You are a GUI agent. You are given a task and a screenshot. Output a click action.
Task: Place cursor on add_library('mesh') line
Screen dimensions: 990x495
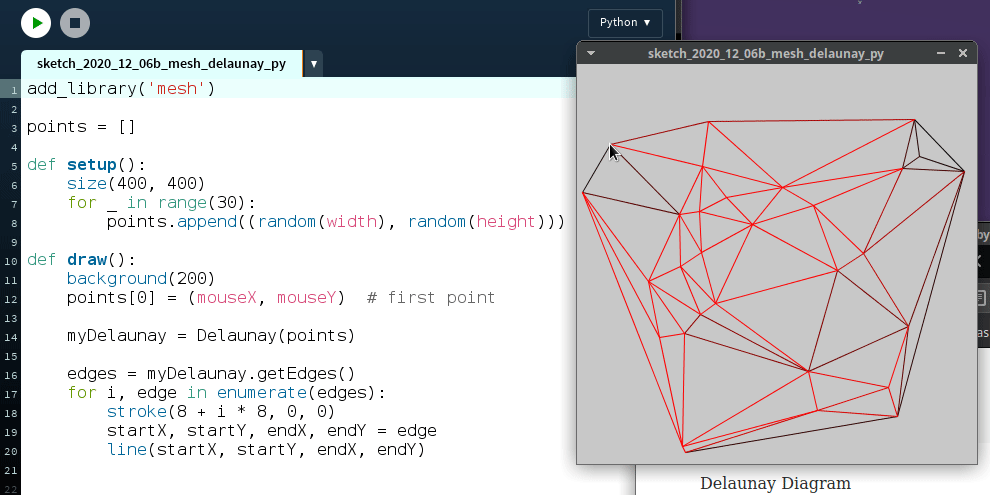[x=120, y=89]
